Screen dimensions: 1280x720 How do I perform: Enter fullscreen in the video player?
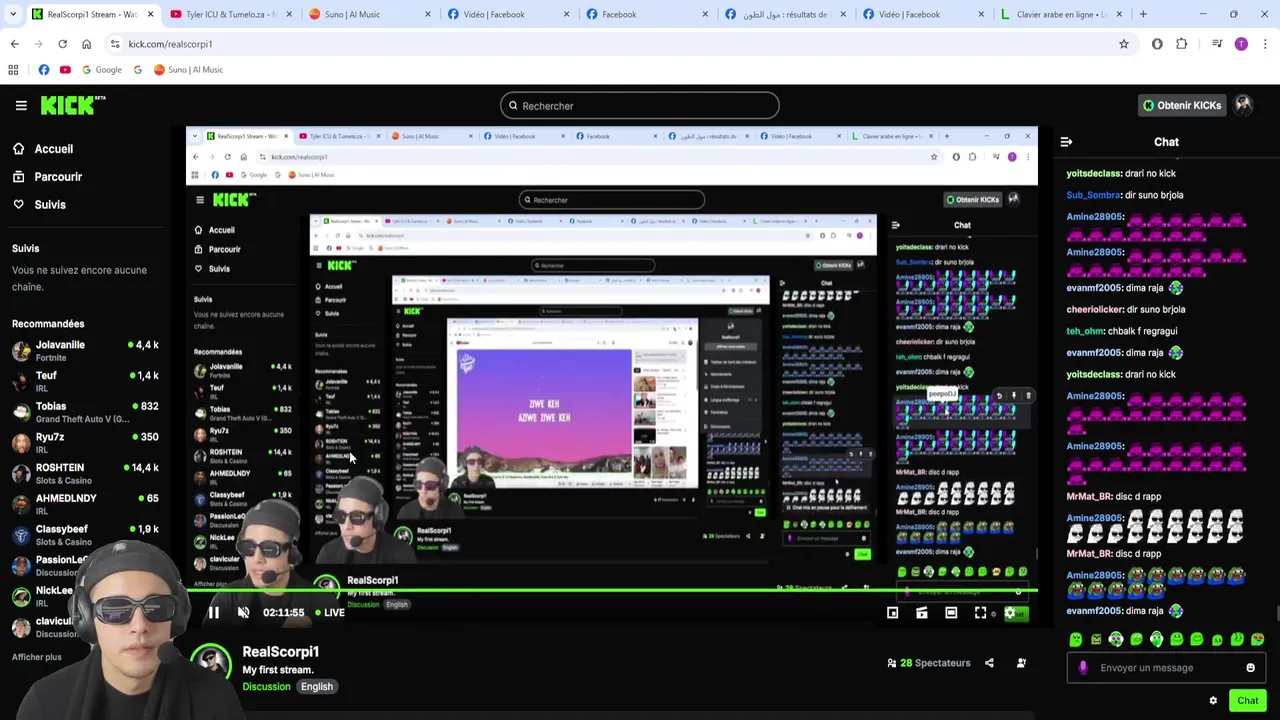point(980,613)
